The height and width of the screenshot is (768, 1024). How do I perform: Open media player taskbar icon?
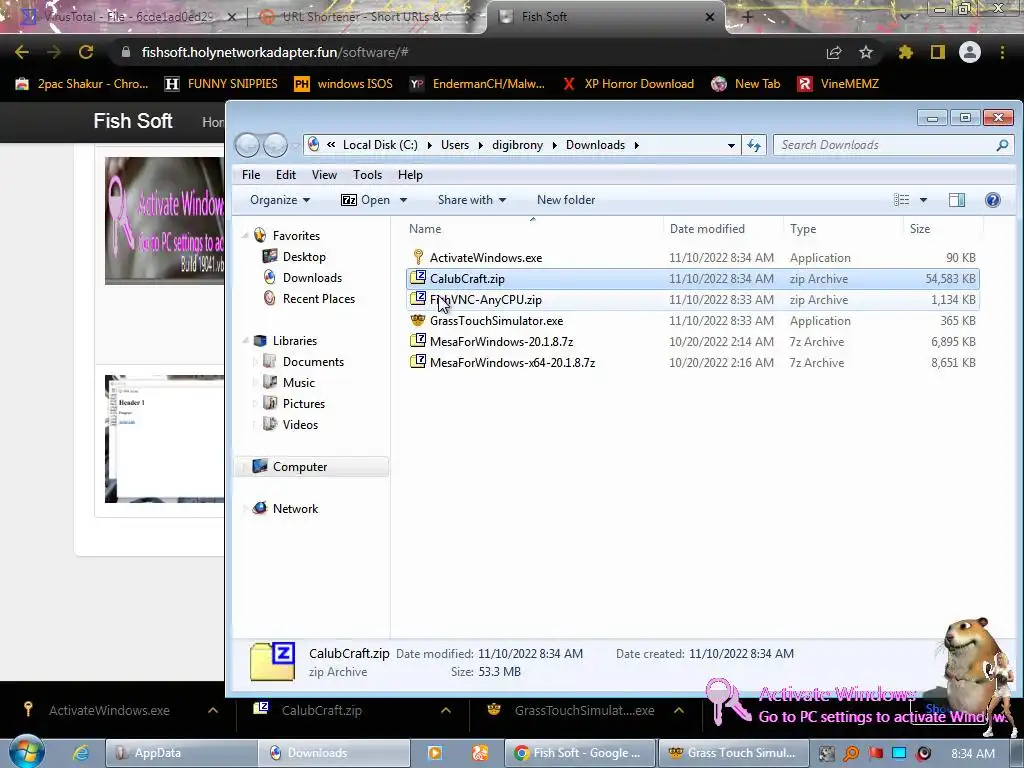[434, 753]
